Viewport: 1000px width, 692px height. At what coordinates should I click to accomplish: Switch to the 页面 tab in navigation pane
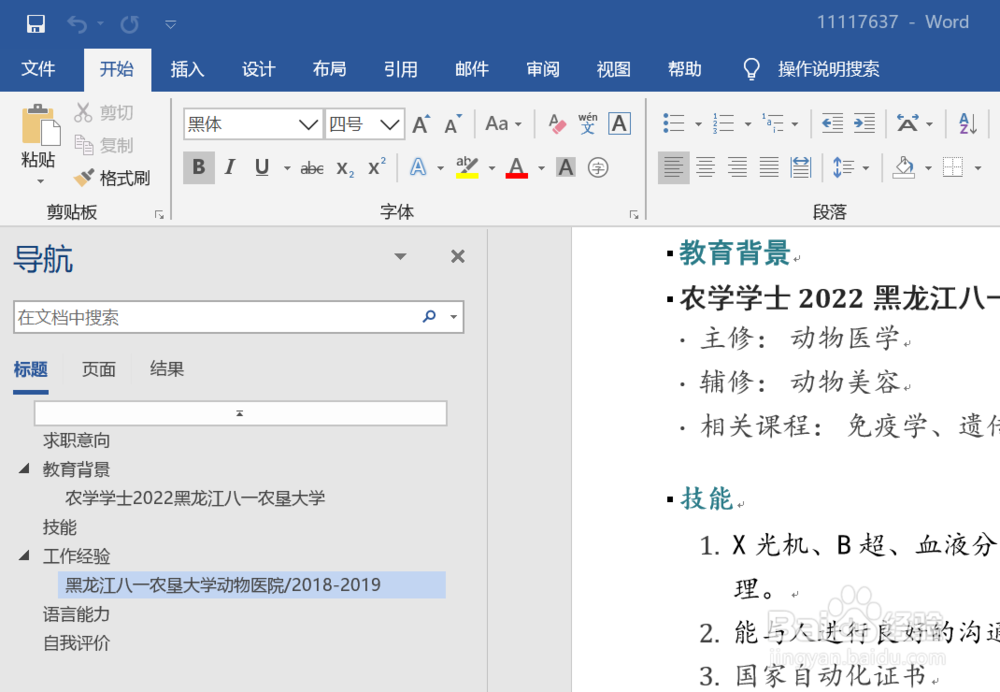(x=98, y=369)
